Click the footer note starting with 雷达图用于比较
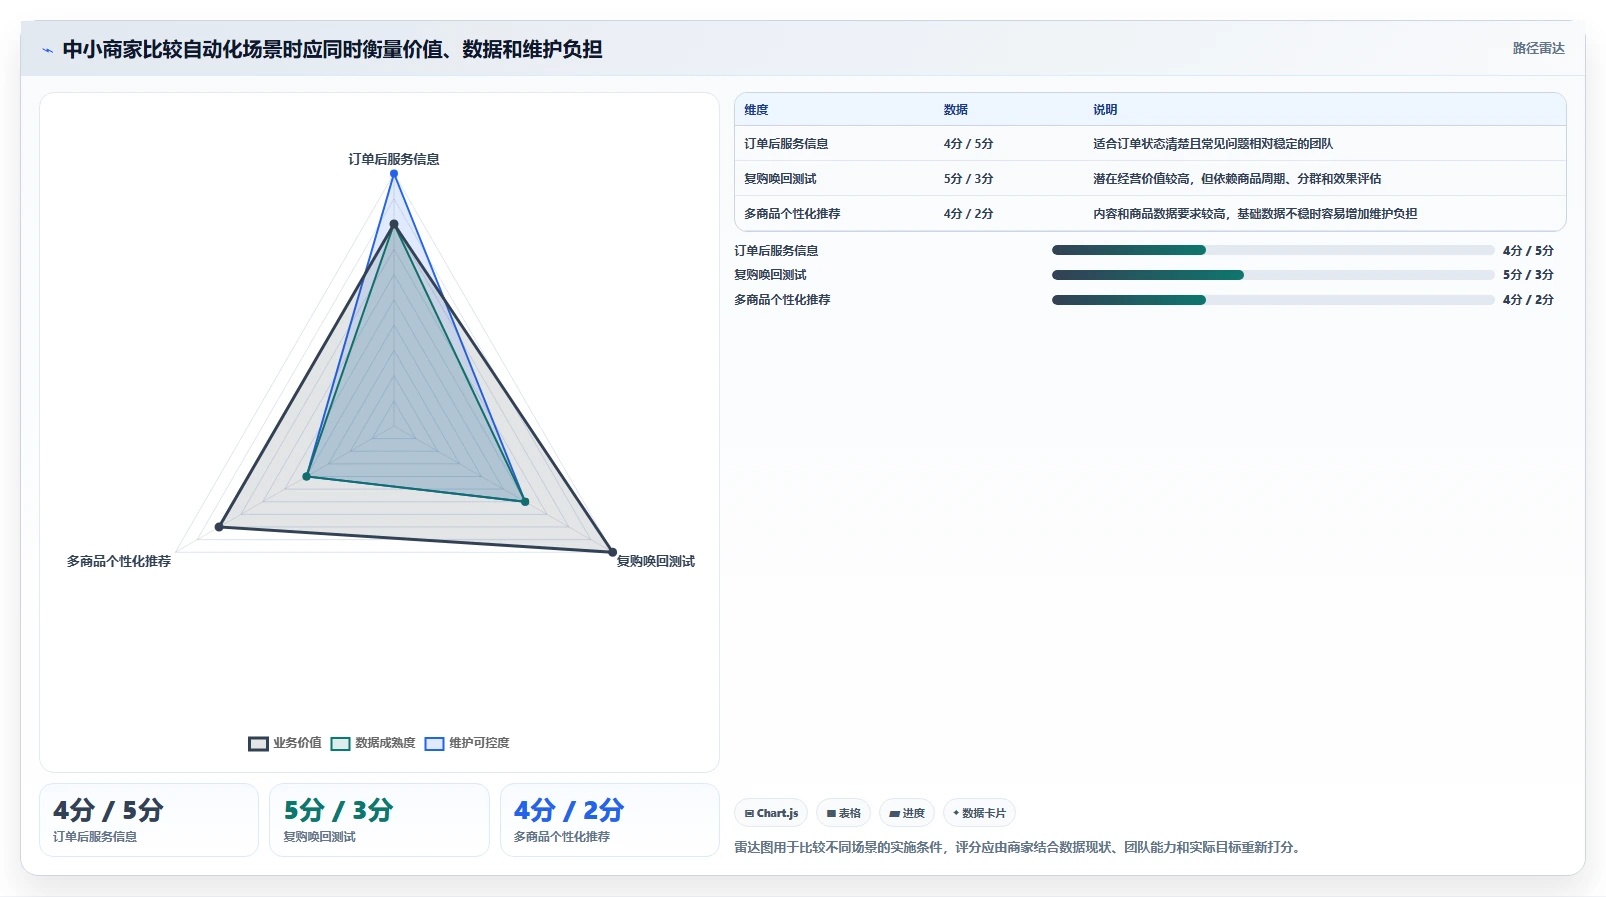The height and width of the screenshot is (897, 1606). pyautogui.click(x=1020, y=847)
